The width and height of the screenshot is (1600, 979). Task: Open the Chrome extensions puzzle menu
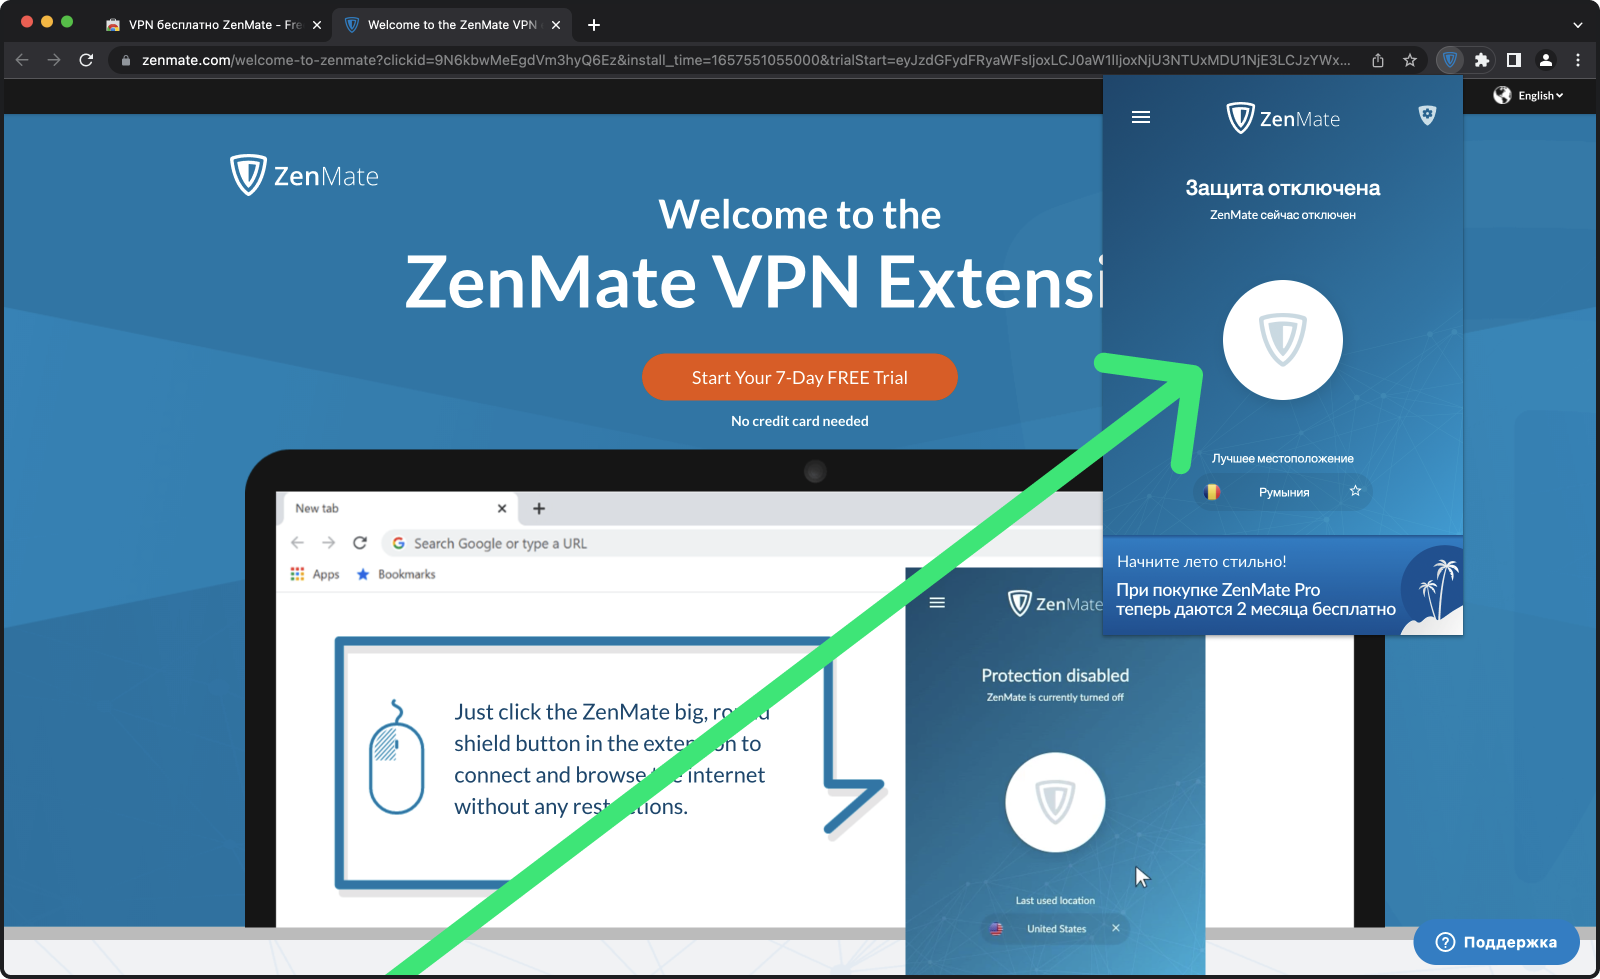pos(1482,60)
